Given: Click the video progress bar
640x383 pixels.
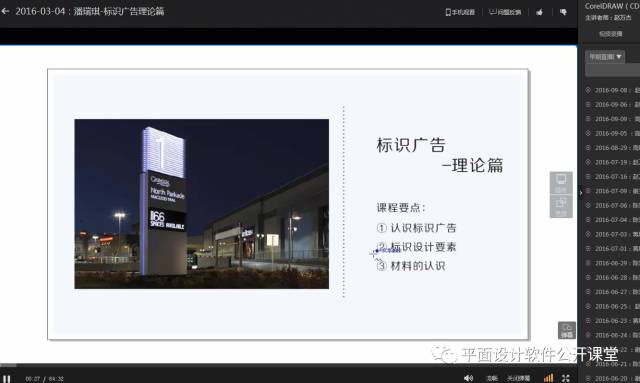Looking at the screenshot, I should (289, 365).
